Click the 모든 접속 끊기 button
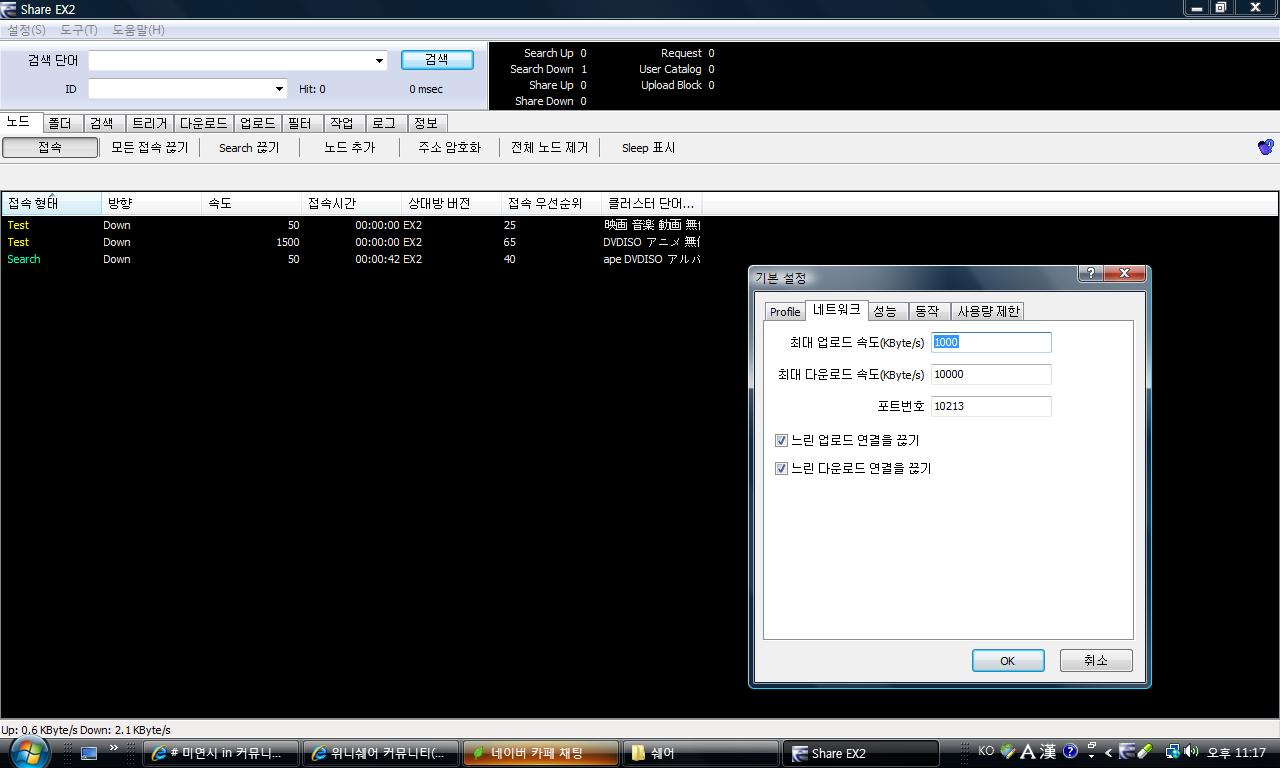The image size is (1280, 768). coord(150,147)
